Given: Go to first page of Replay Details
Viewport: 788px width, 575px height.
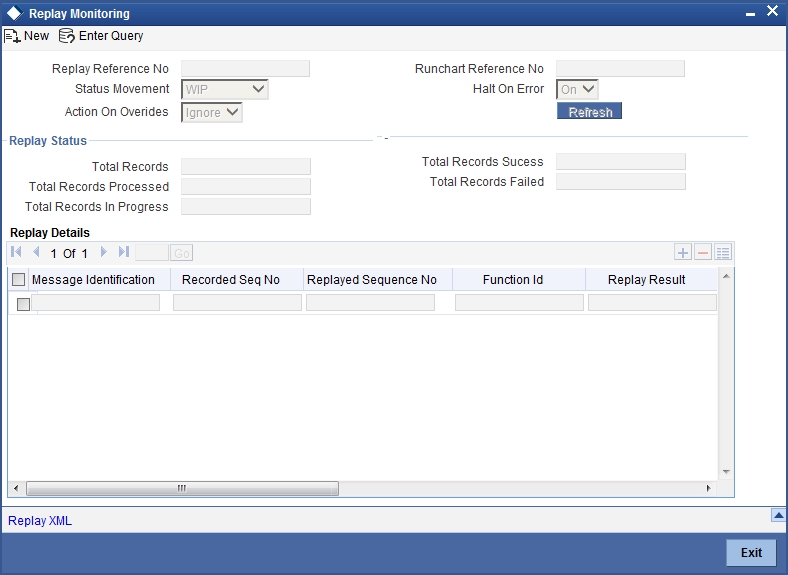Looking at the screenshot, I should click(16, 252).
